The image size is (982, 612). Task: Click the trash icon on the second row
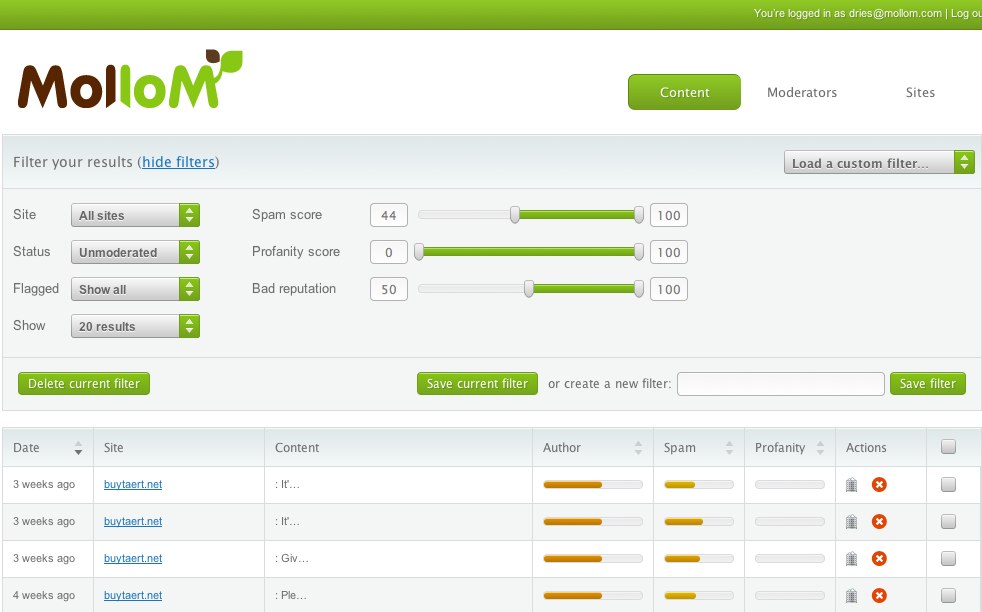pos(851,521)
